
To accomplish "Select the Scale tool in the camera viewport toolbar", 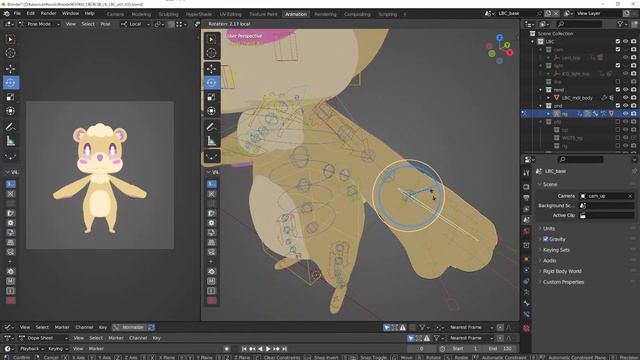I will (11, 97).
